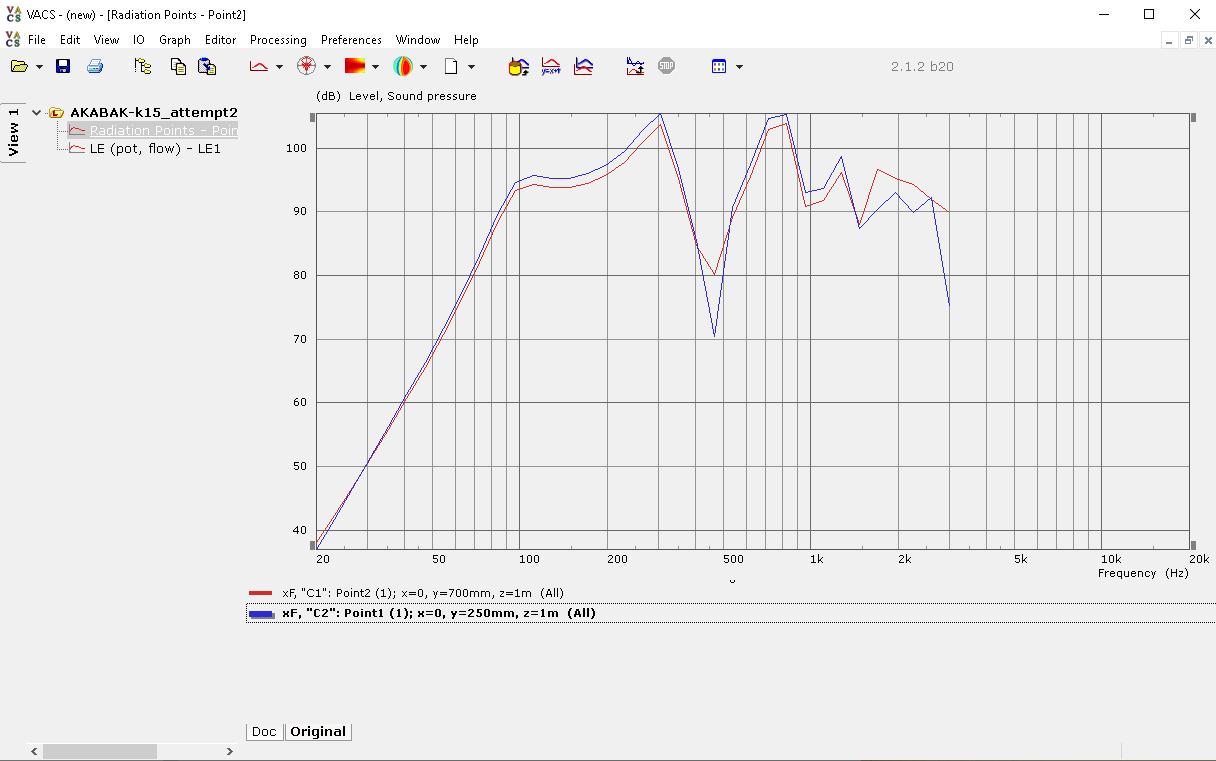1216x761 pixels.
Task: Open the Editor menu
Action: tap(221, 40)
